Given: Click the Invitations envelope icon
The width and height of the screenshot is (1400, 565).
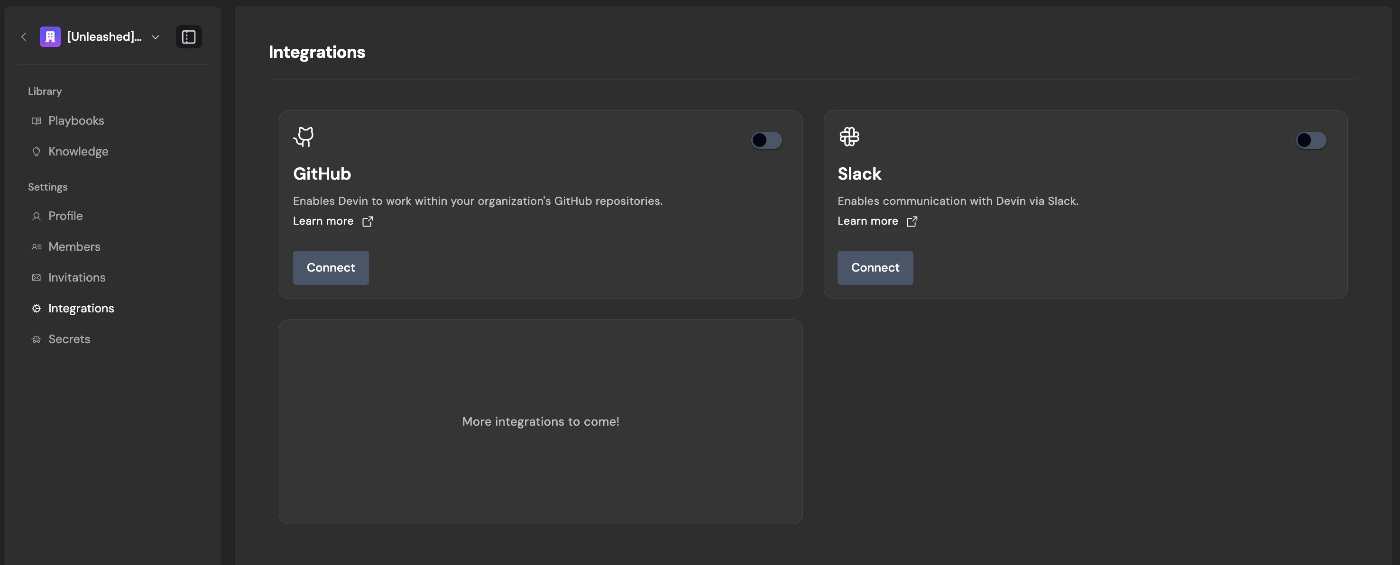Looking at the screenshot, I should 37,278.
